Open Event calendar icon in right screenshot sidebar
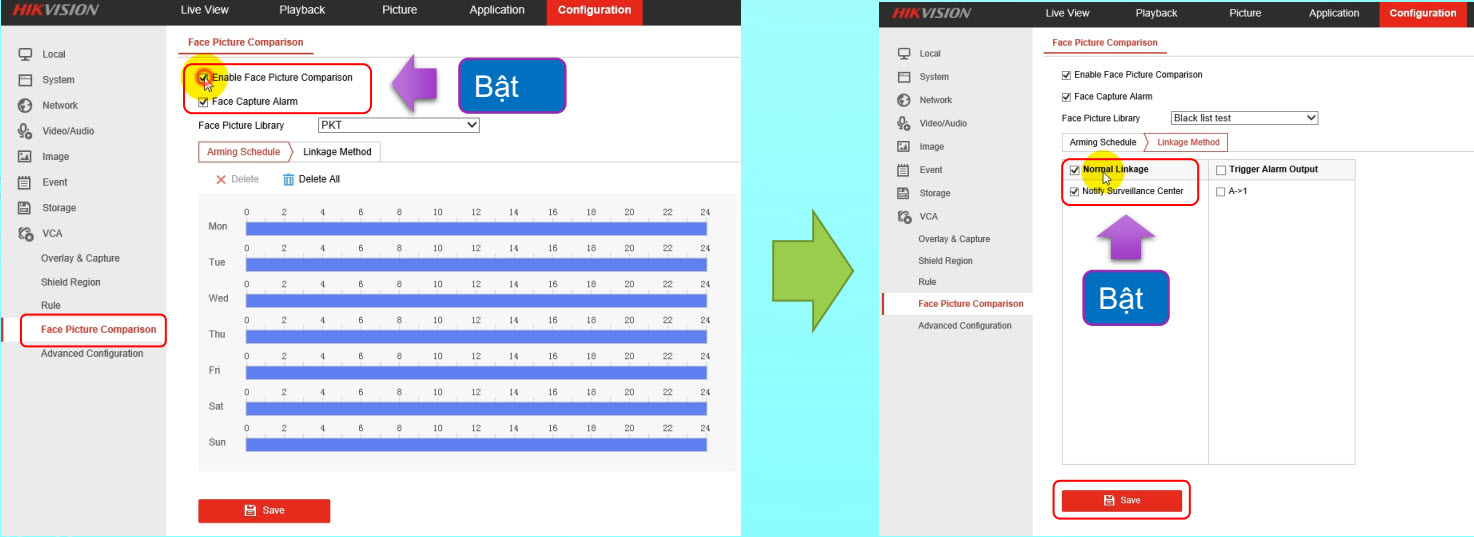The height and width of the screenshot is (537, 1474). click(x=904, y=170)
